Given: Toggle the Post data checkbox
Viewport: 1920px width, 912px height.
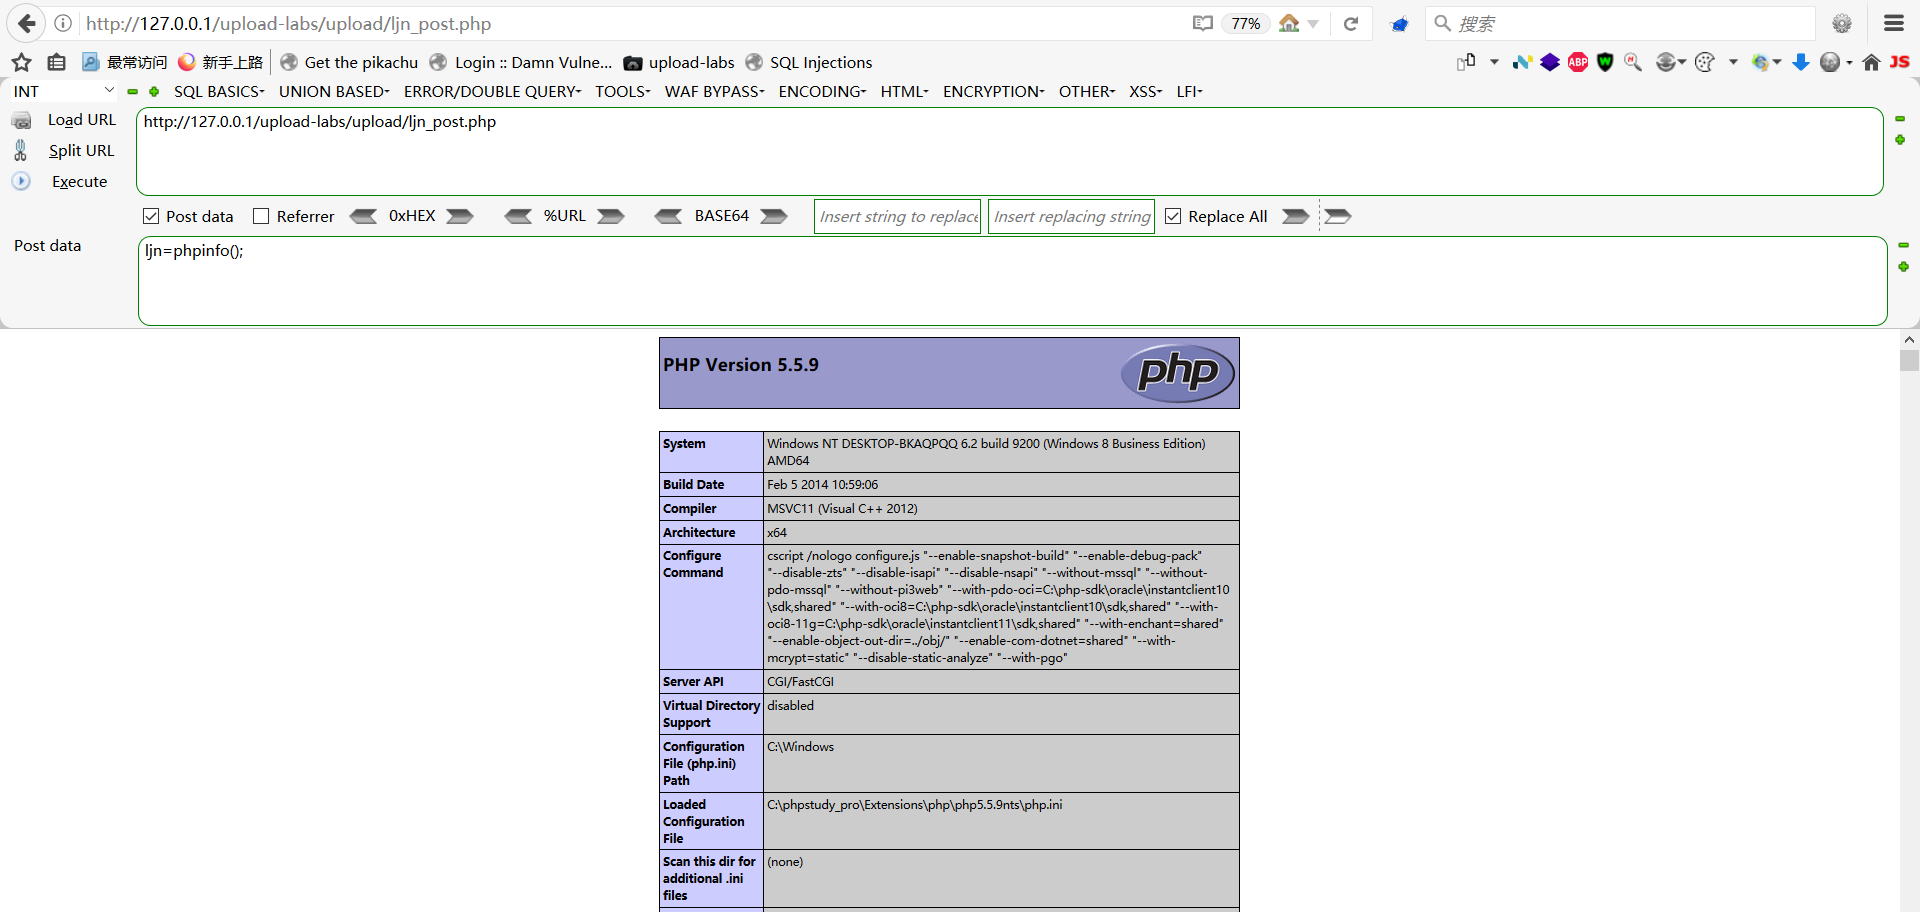Looking at the screenshot, I should point(151,216).
